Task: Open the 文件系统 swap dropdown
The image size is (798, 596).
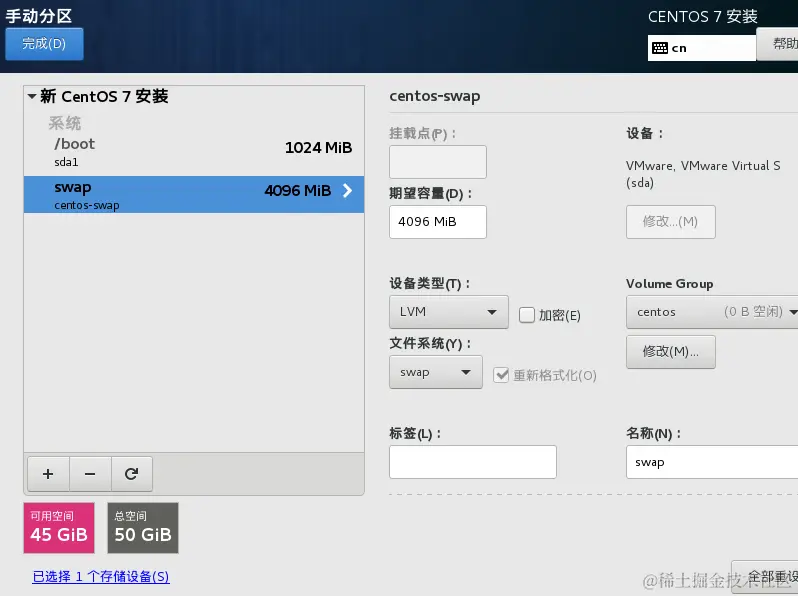Action: [x=436, y=372]
